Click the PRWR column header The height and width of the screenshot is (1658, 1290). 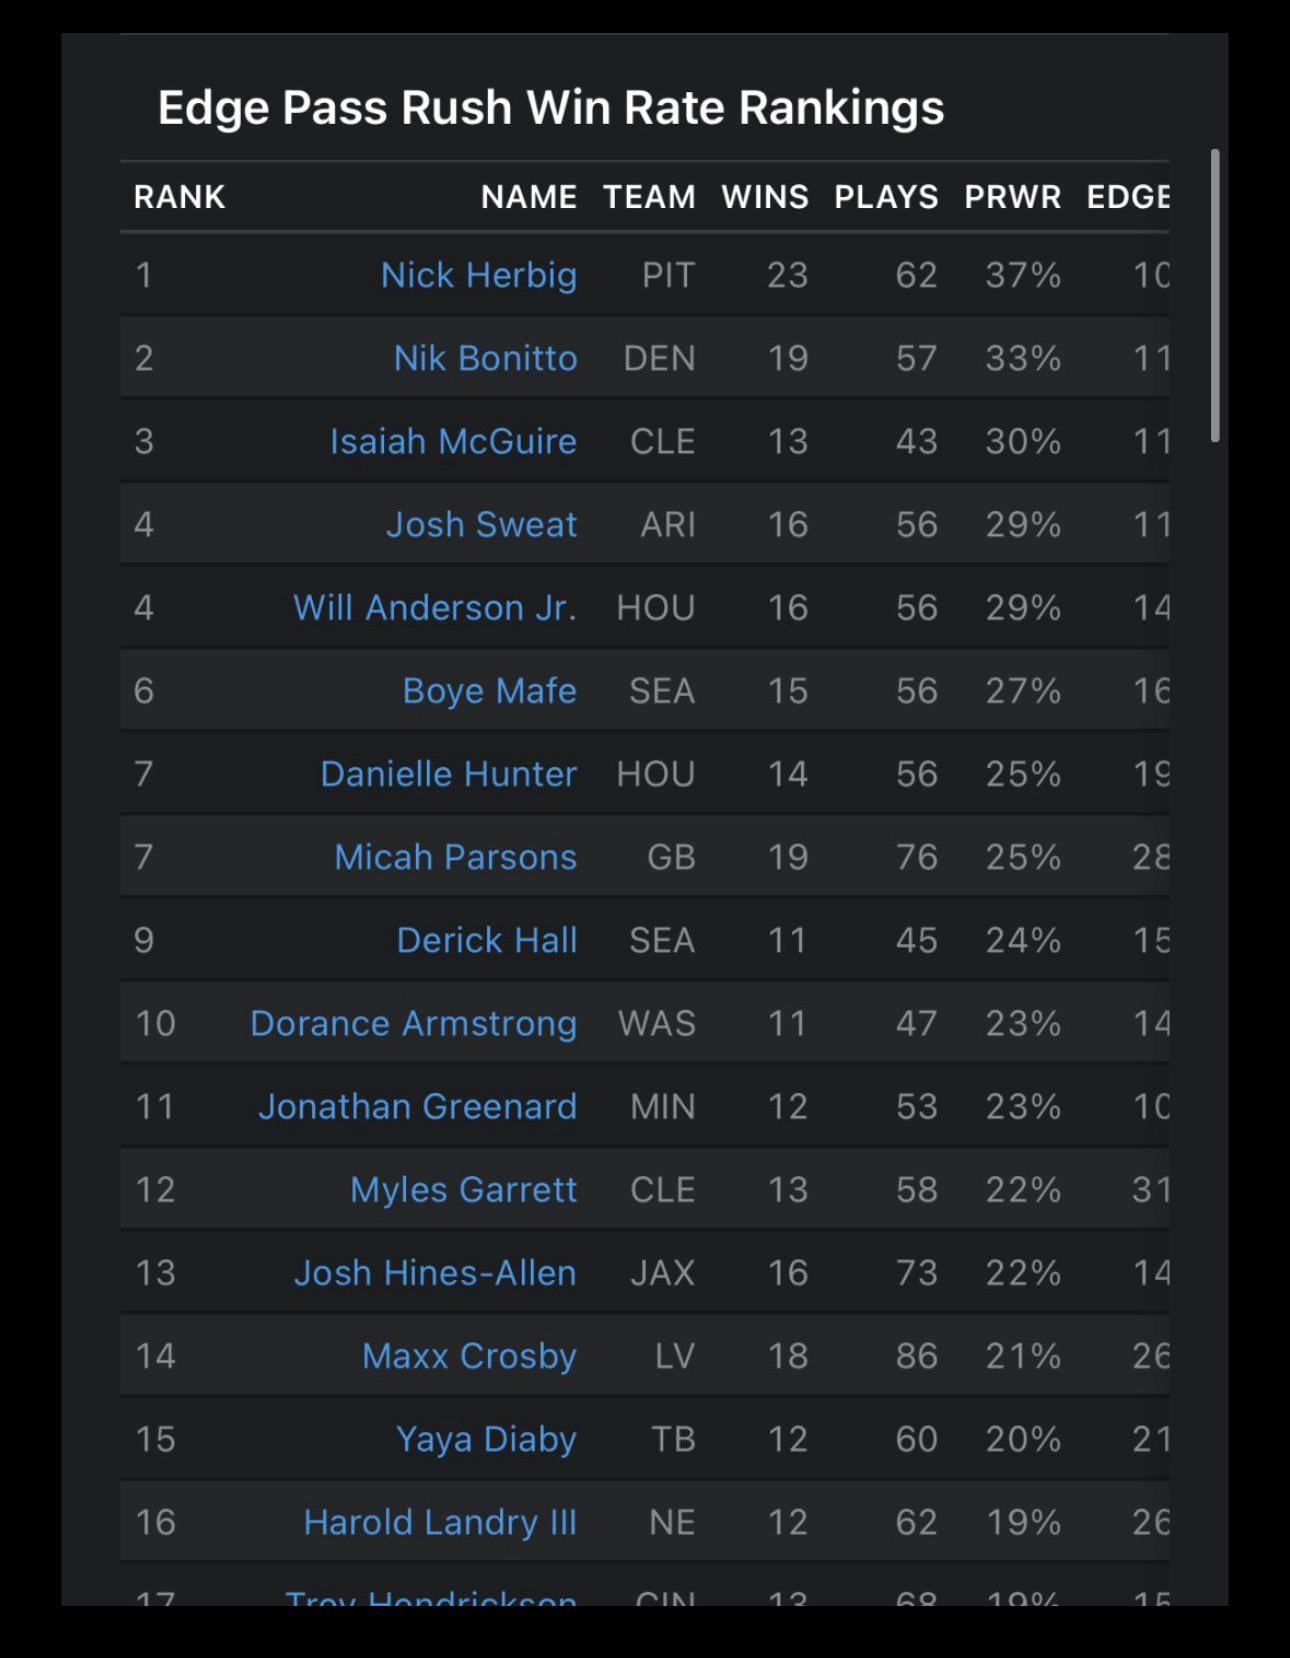click(1012, 197)
